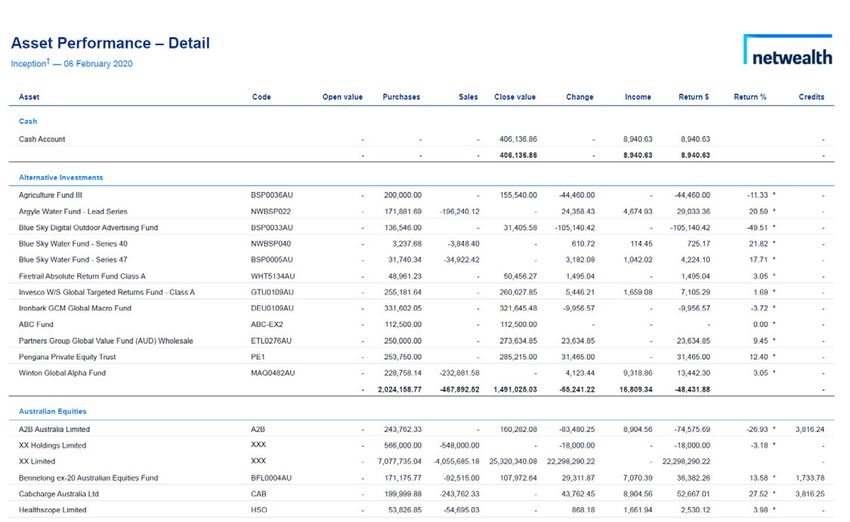
Task: Select Bennelong ex-20 Australian Equities Fund
Action: point(88,478)
